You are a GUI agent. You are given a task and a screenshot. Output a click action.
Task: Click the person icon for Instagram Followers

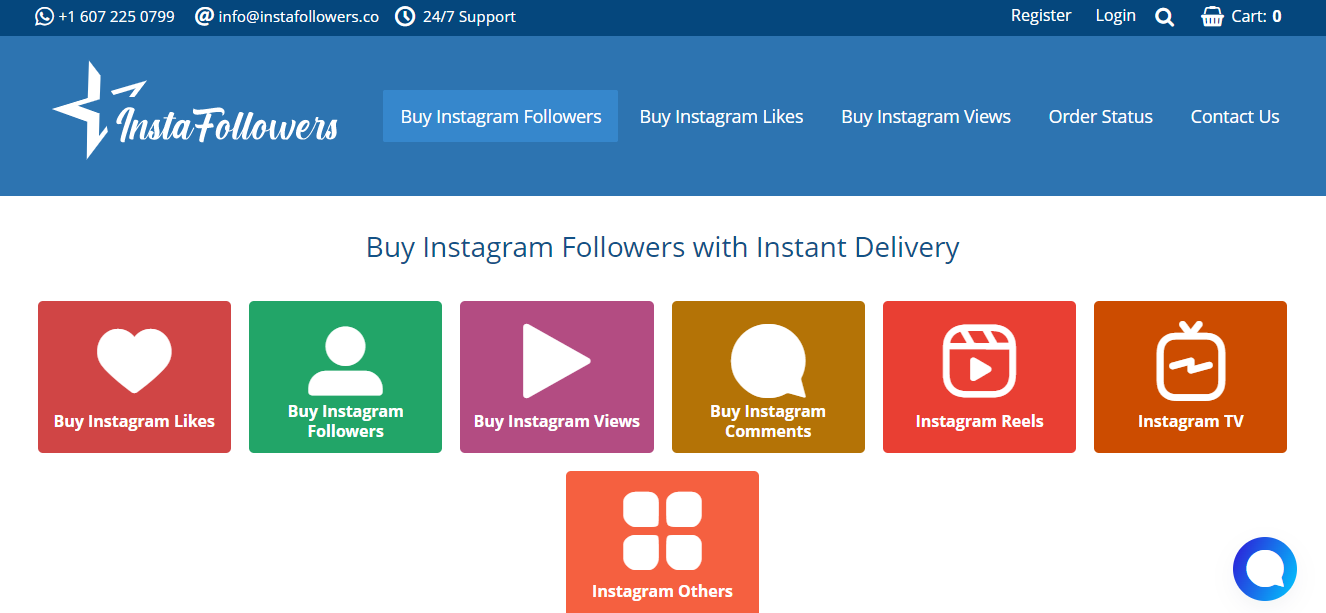click(345, 361)
